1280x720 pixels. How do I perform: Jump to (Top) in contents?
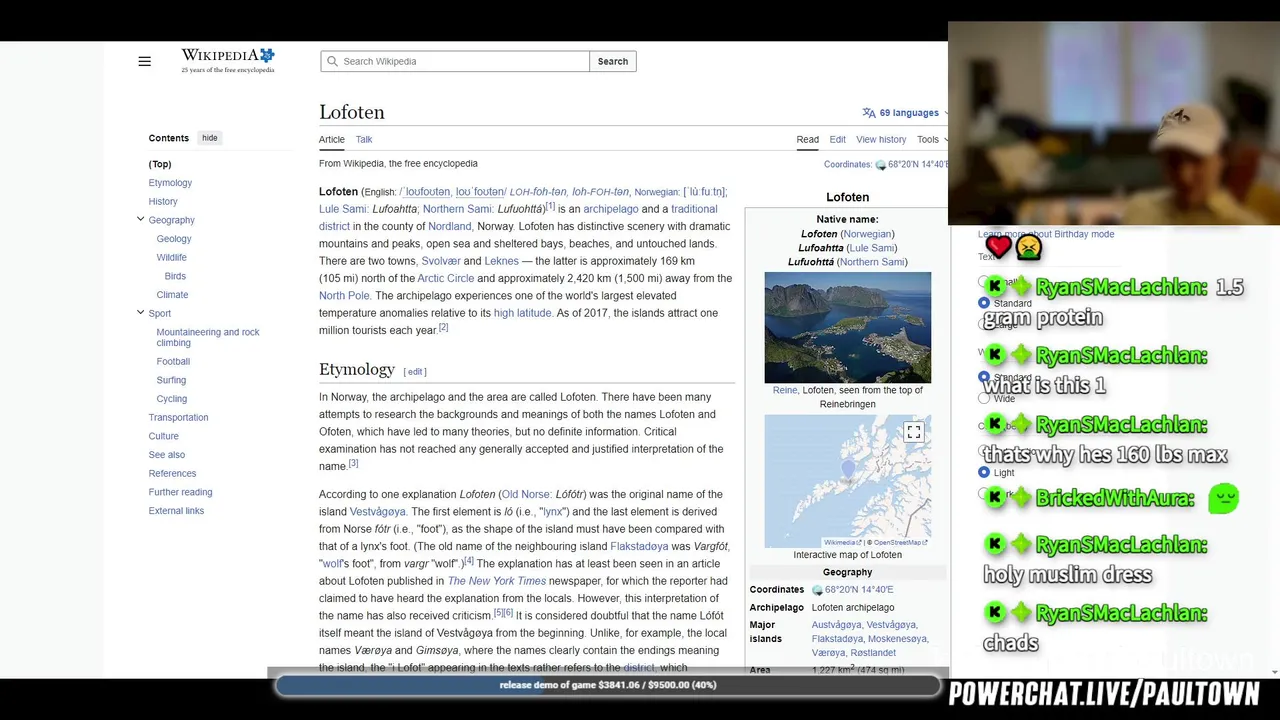pyautogui.click(x=160, y=164)
